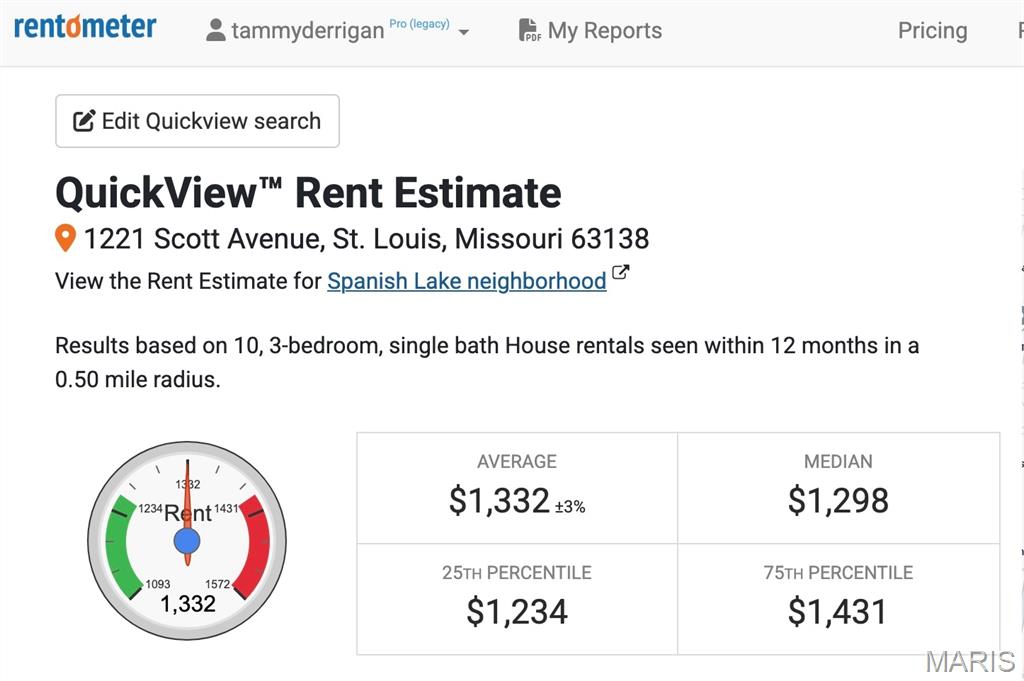Go to the Pricing page

[x=932, y=31]
